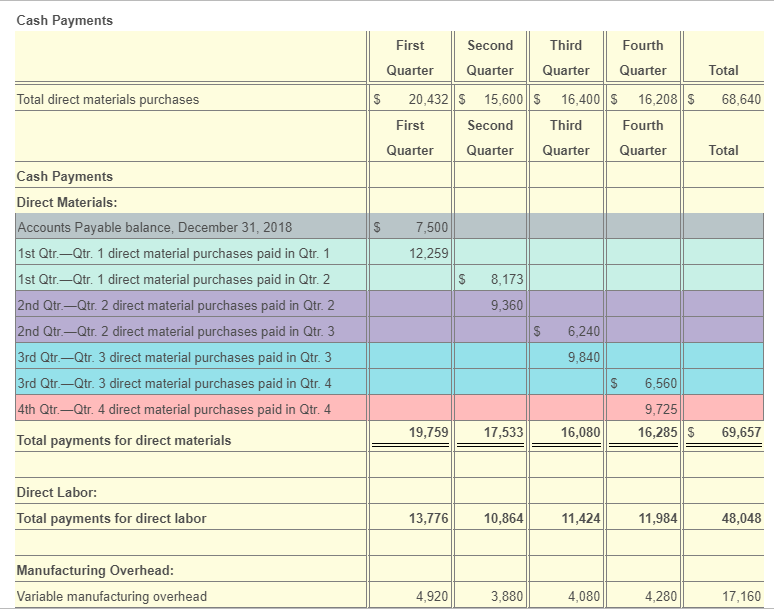Select 'Qtr. 2 direct material purchases paid in Qtr. 2' row
Image resolution: width=774 pixels, height=610 pixels.
click(389, 305)
